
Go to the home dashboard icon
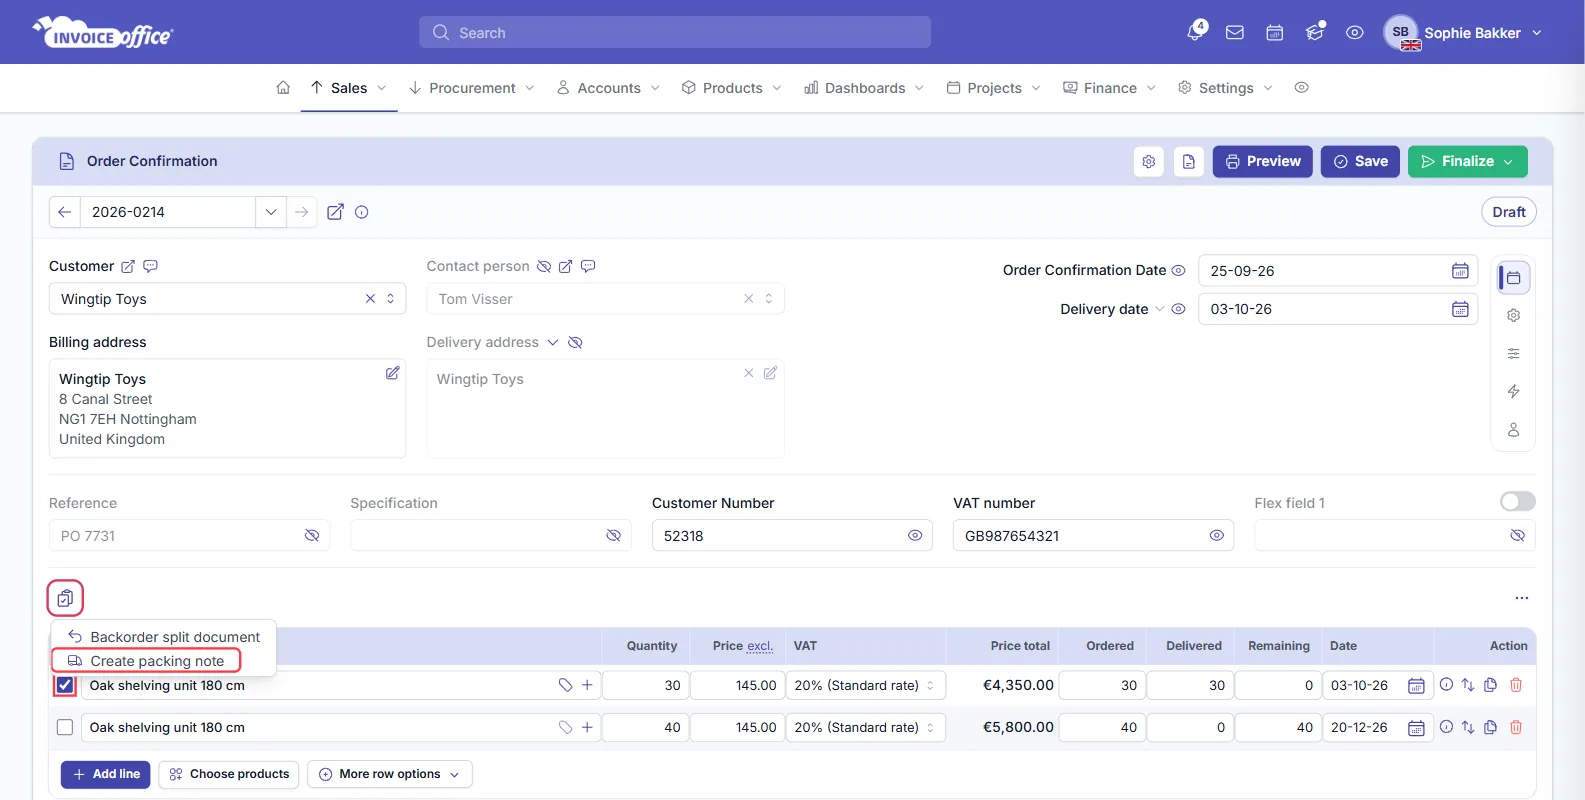pos(283,88)
